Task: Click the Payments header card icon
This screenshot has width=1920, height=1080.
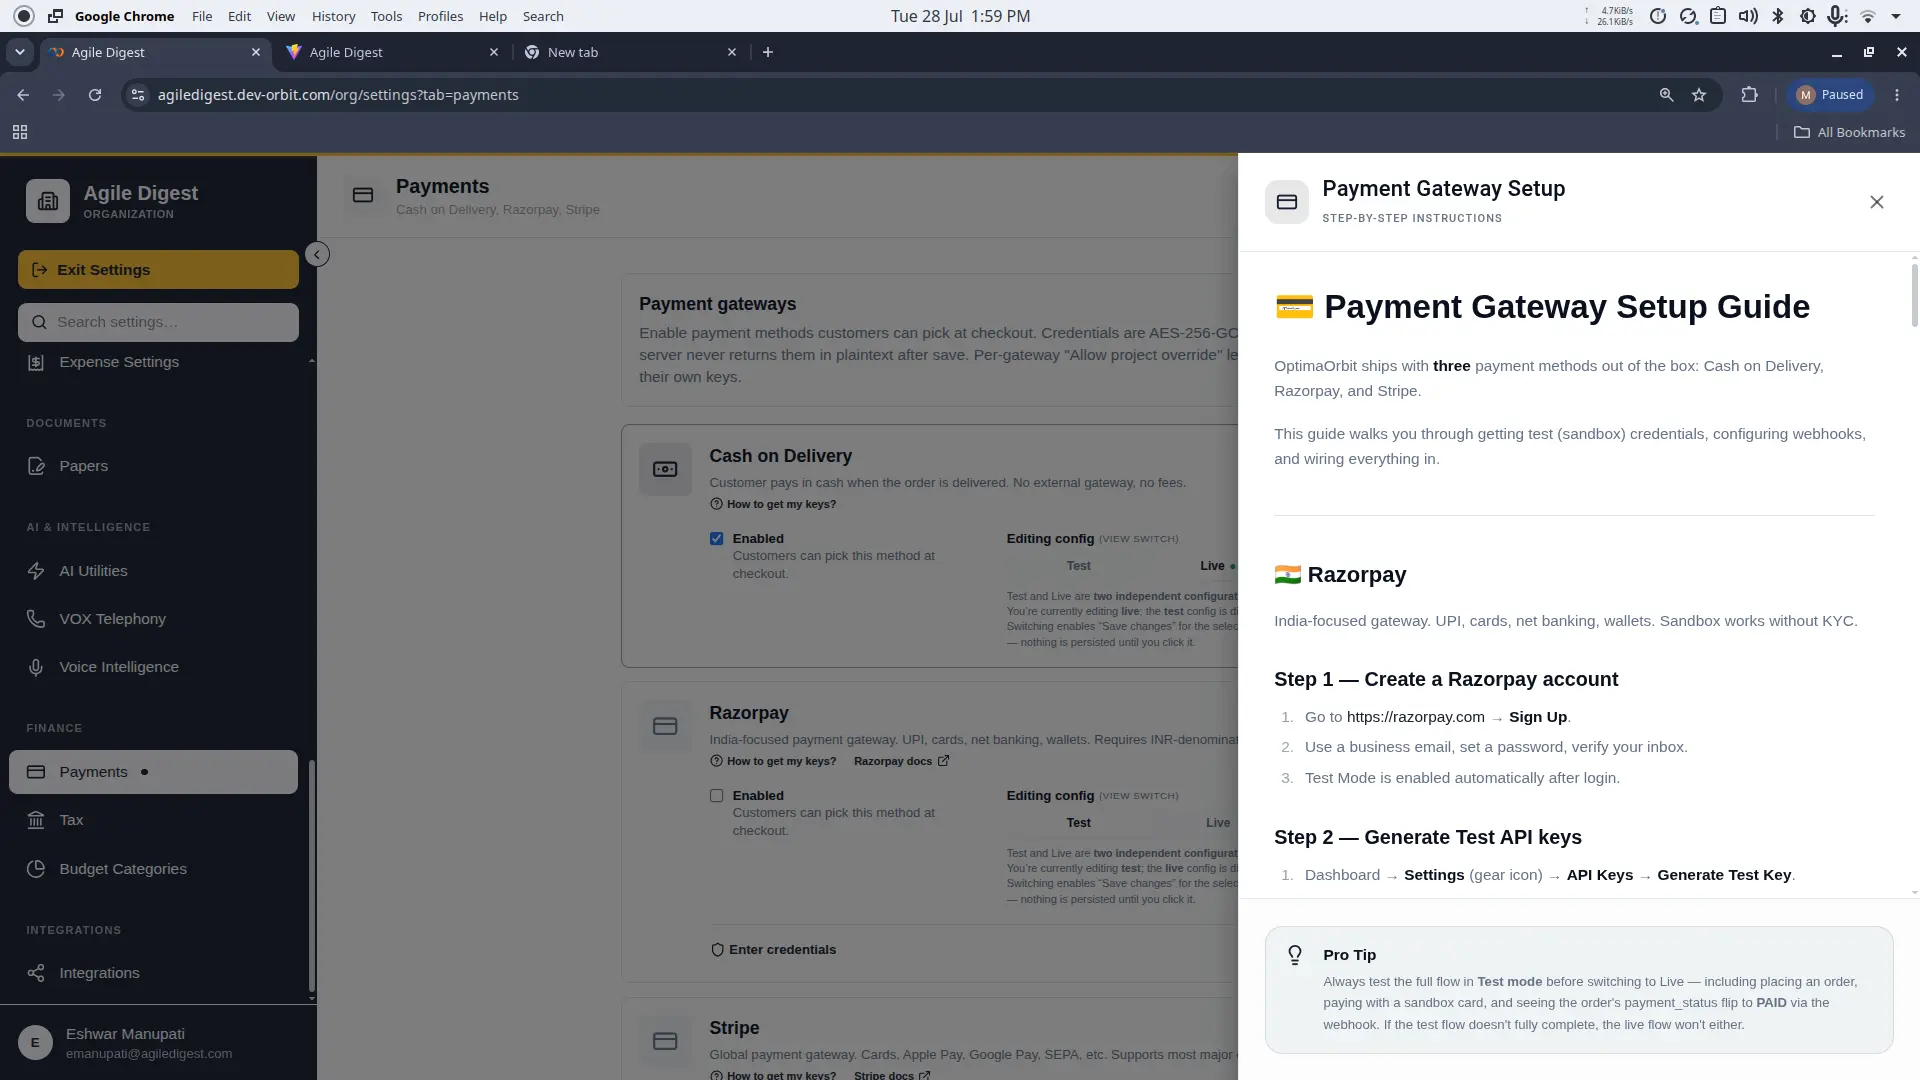Action: (363, 195)
